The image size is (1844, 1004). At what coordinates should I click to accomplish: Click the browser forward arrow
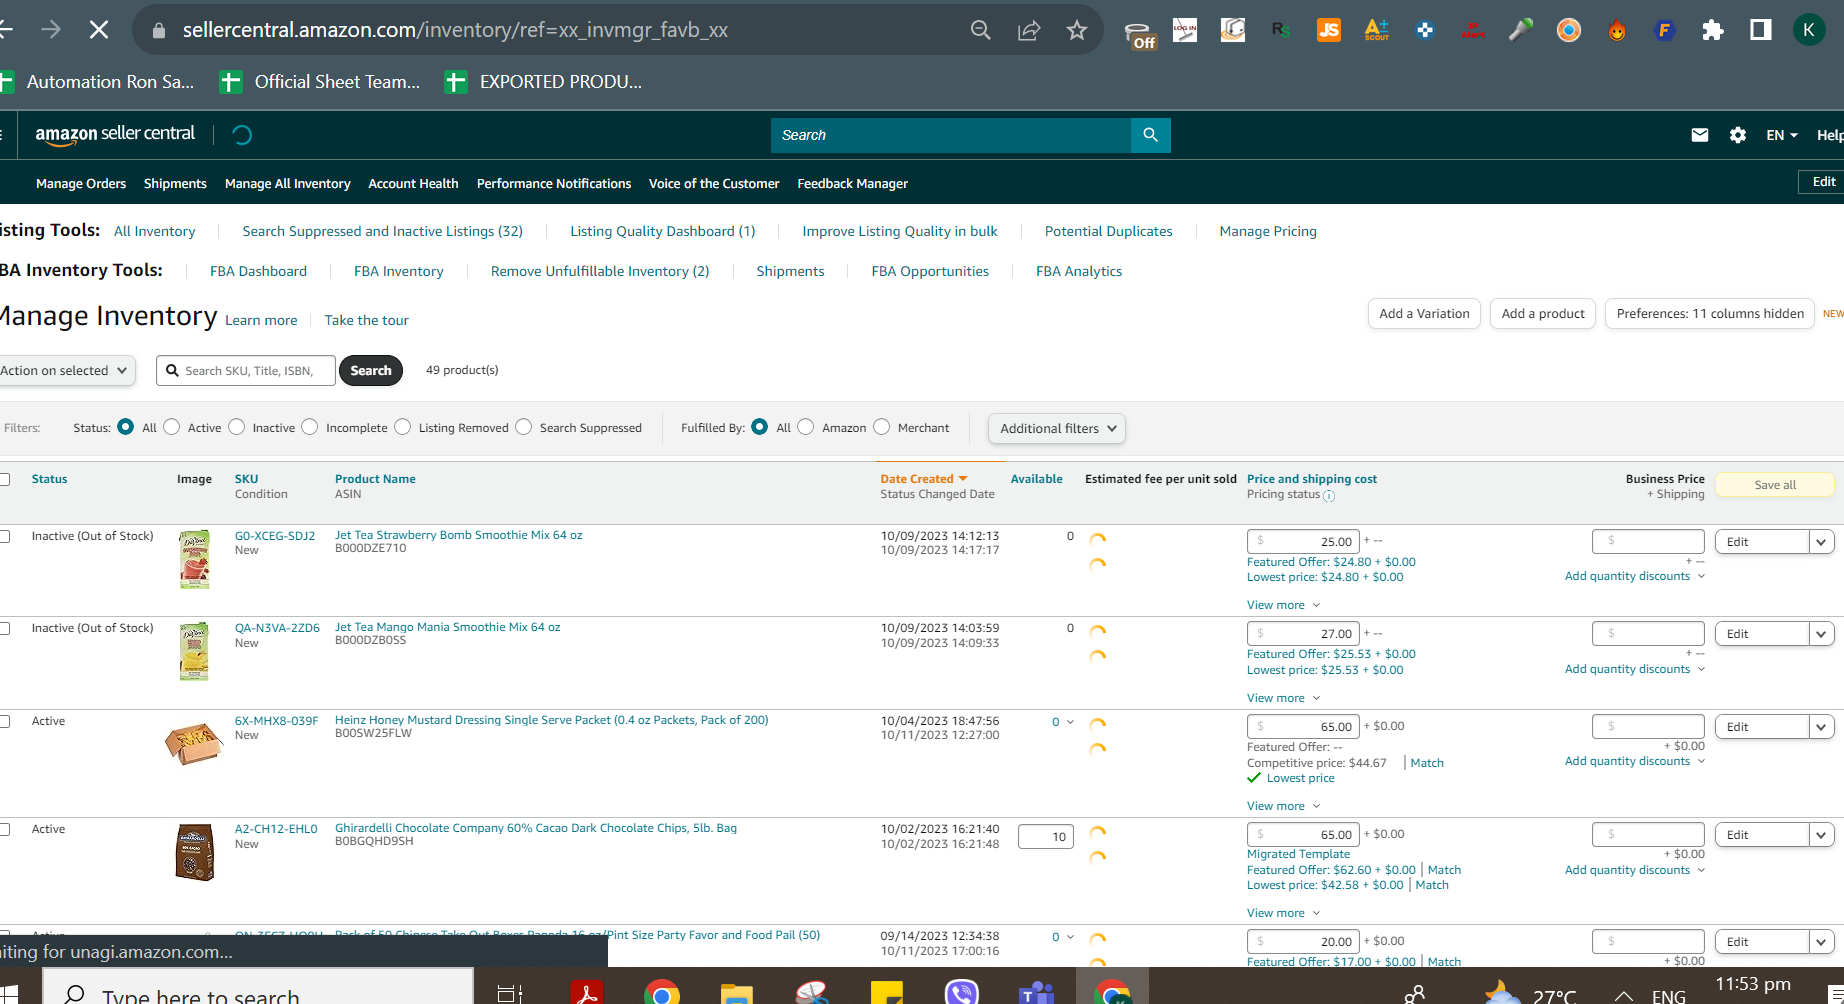click(x=50, y=30)
